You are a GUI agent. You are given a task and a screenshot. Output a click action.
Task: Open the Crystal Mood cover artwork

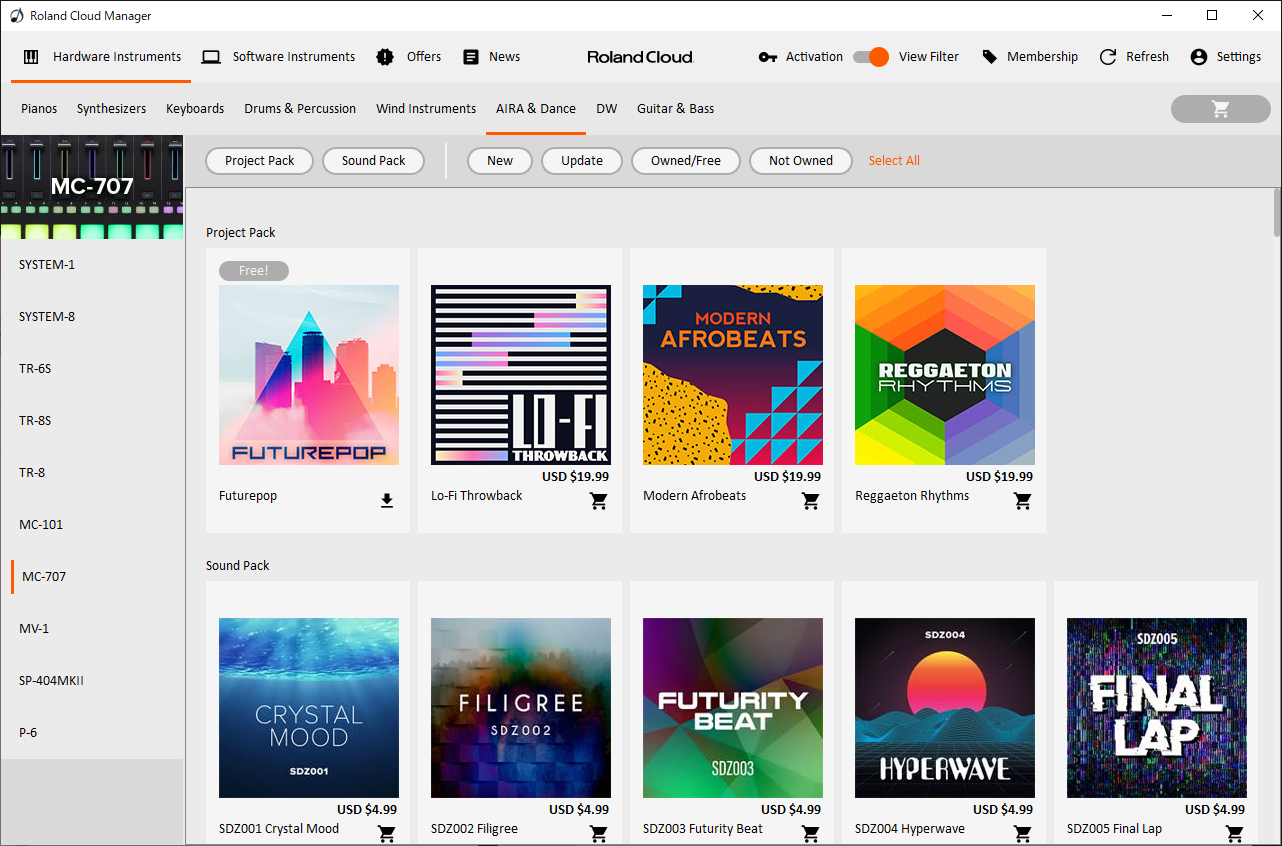click(x=309, y=708)
